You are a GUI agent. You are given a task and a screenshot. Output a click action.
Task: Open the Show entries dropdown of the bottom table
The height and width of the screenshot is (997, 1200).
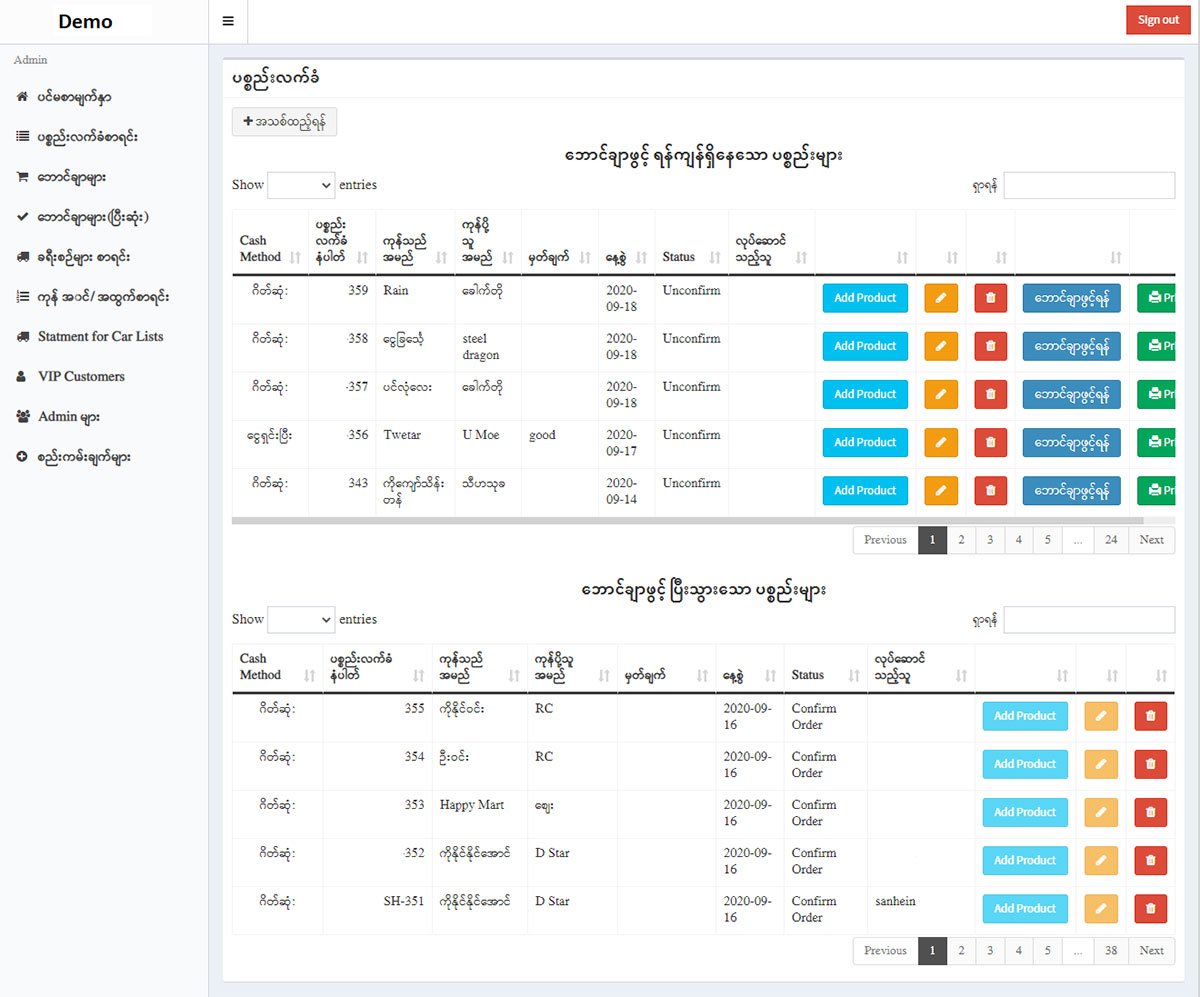click(x=301, y=620)
